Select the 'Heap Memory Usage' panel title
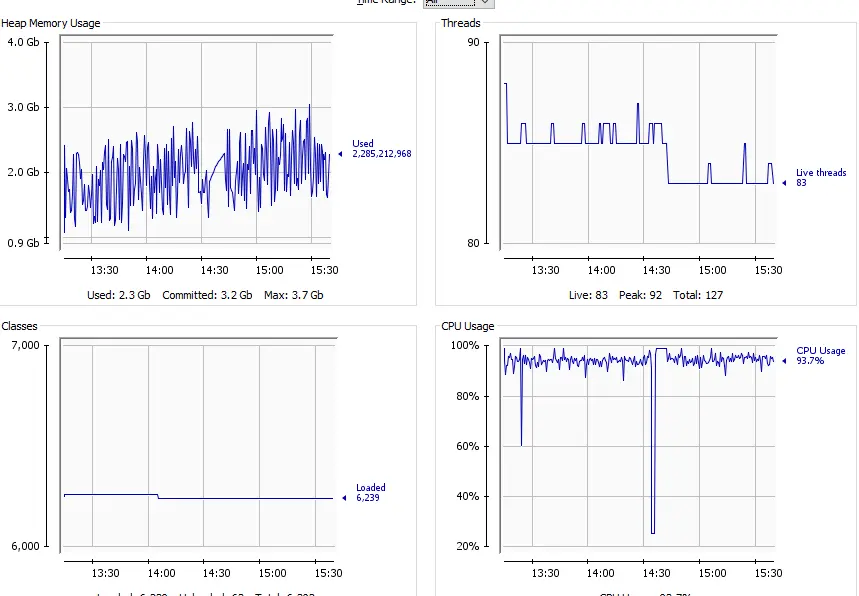The width and height of the screenshot is (859, 596). (x=51, y=23)
